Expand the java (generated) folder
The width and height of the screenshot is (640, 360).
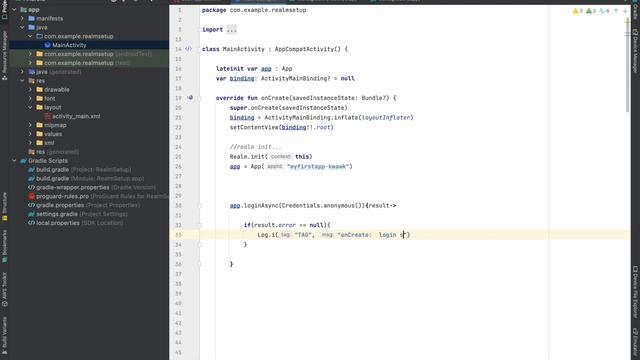[x=22, y=72]
